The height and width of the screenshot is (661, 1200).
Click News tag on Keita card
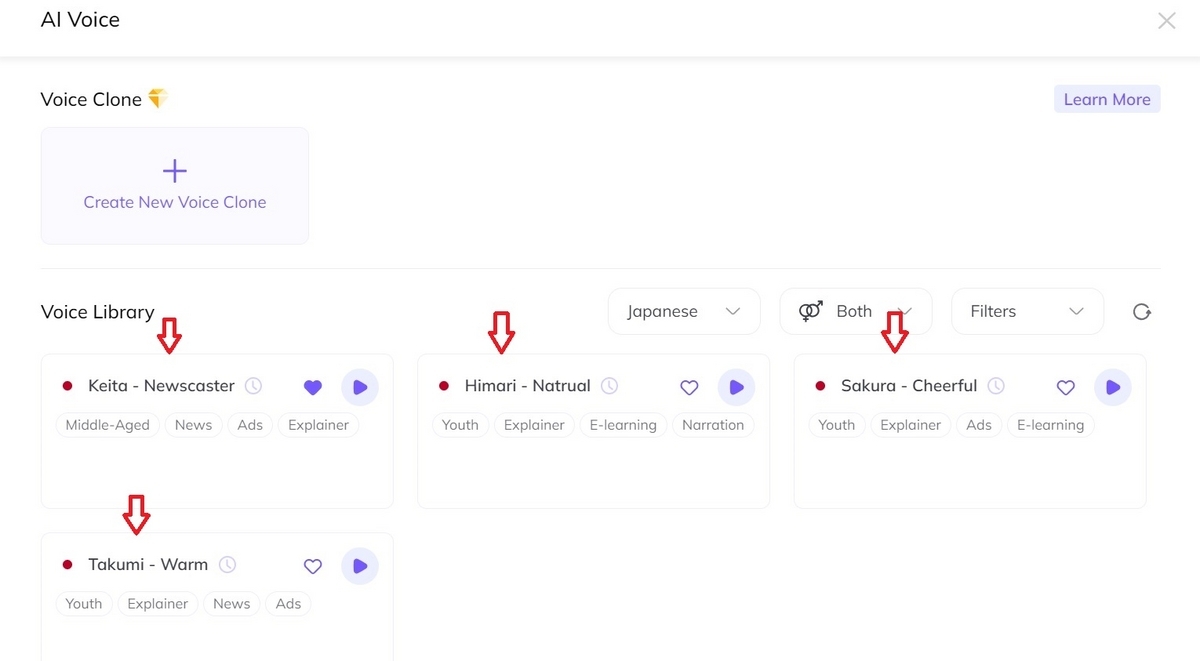pos(193,425)
